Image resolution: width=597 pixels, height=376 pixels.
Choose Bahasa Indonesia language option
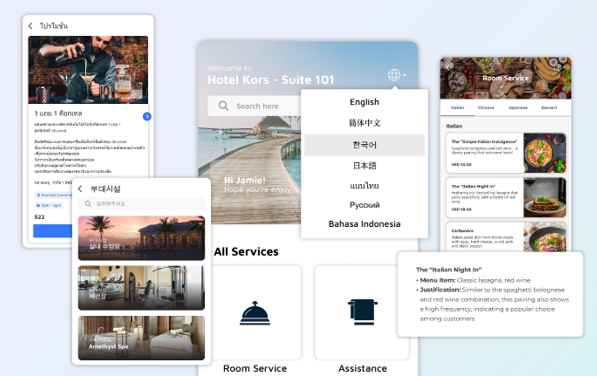pyautogui.click(x=364, y=224)
